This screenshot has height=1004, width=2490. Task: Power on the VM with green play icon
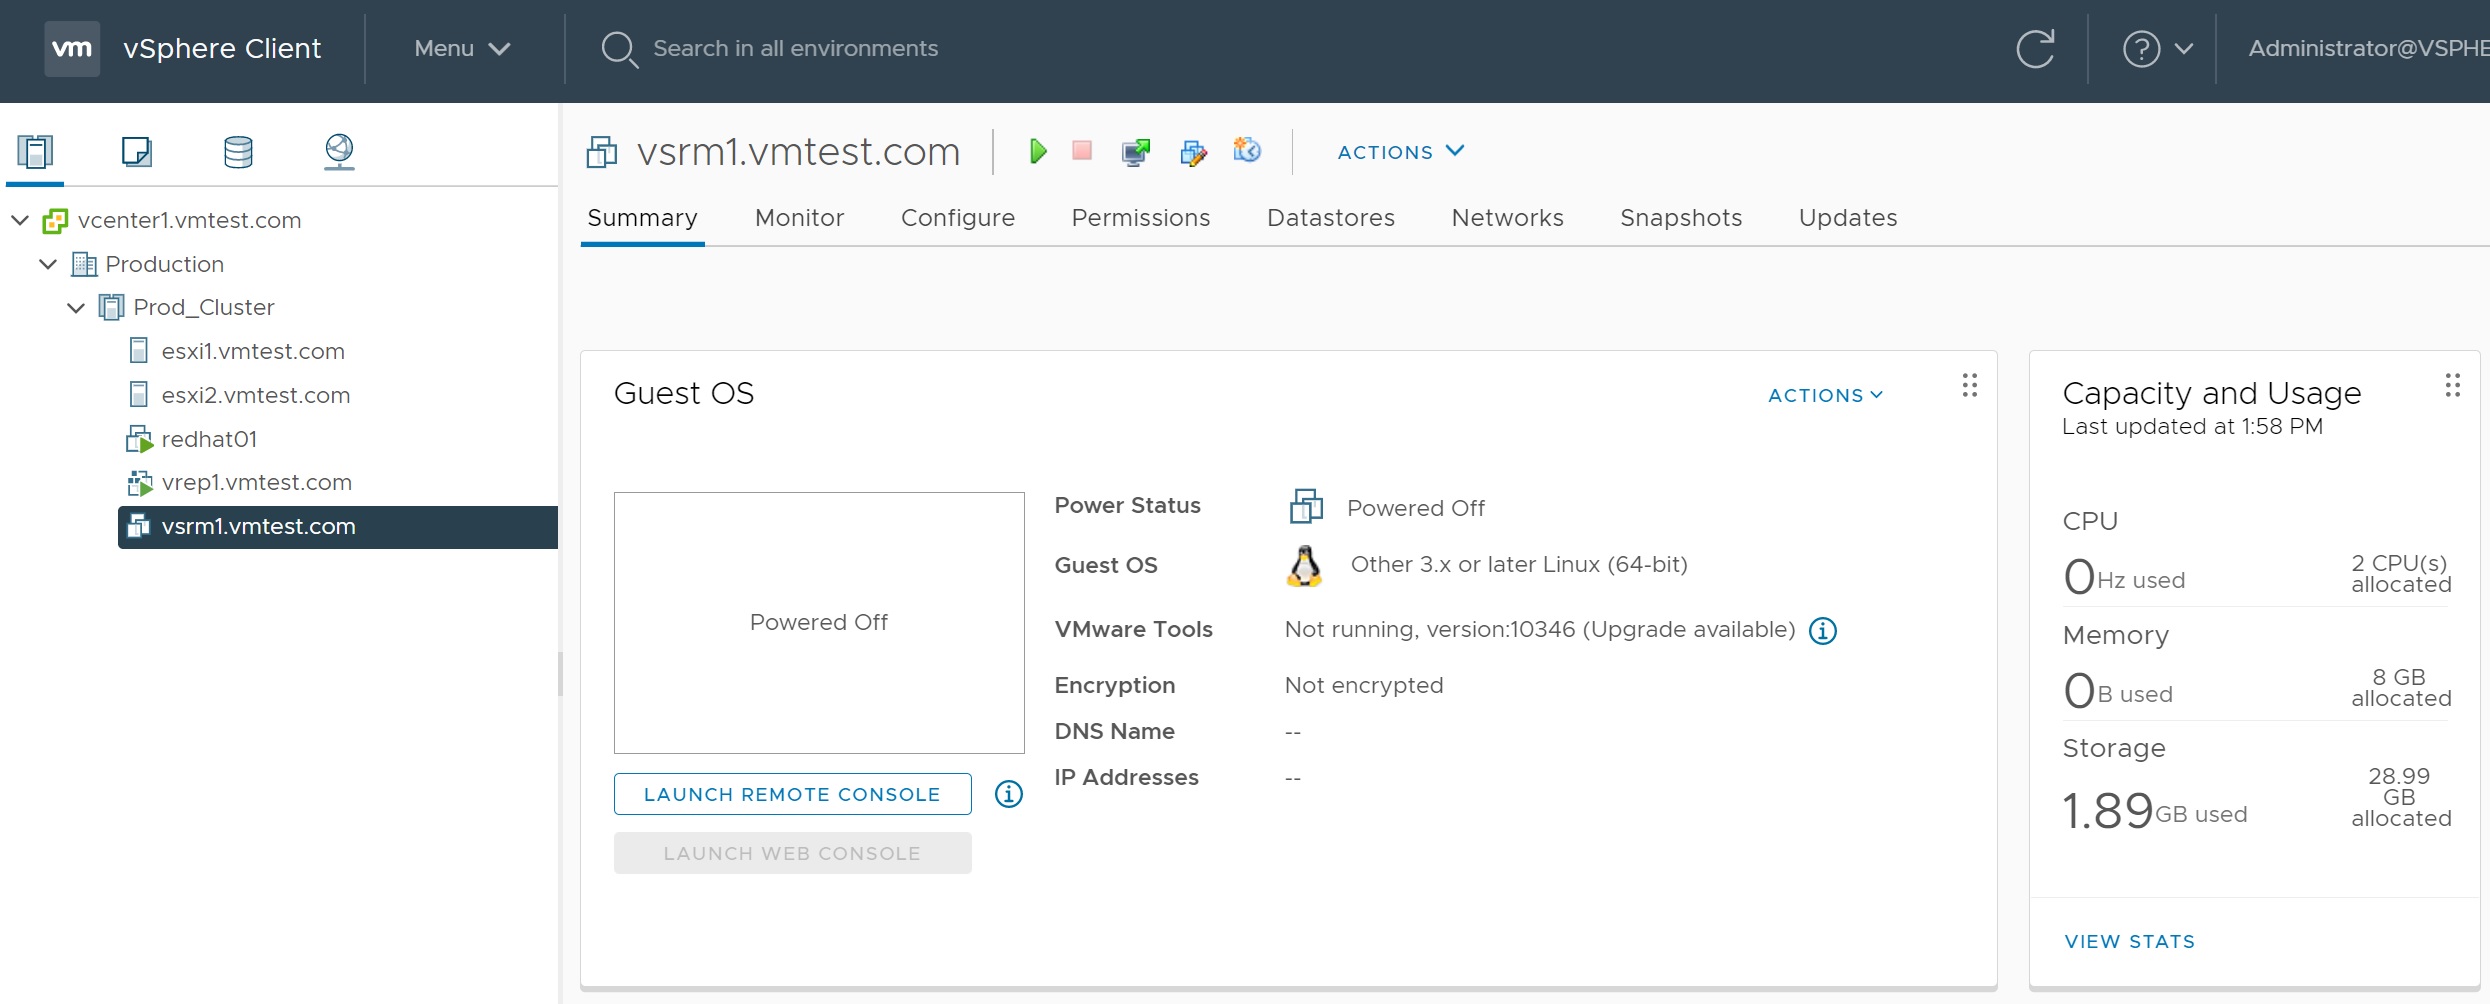click(x=1038, y=151)
